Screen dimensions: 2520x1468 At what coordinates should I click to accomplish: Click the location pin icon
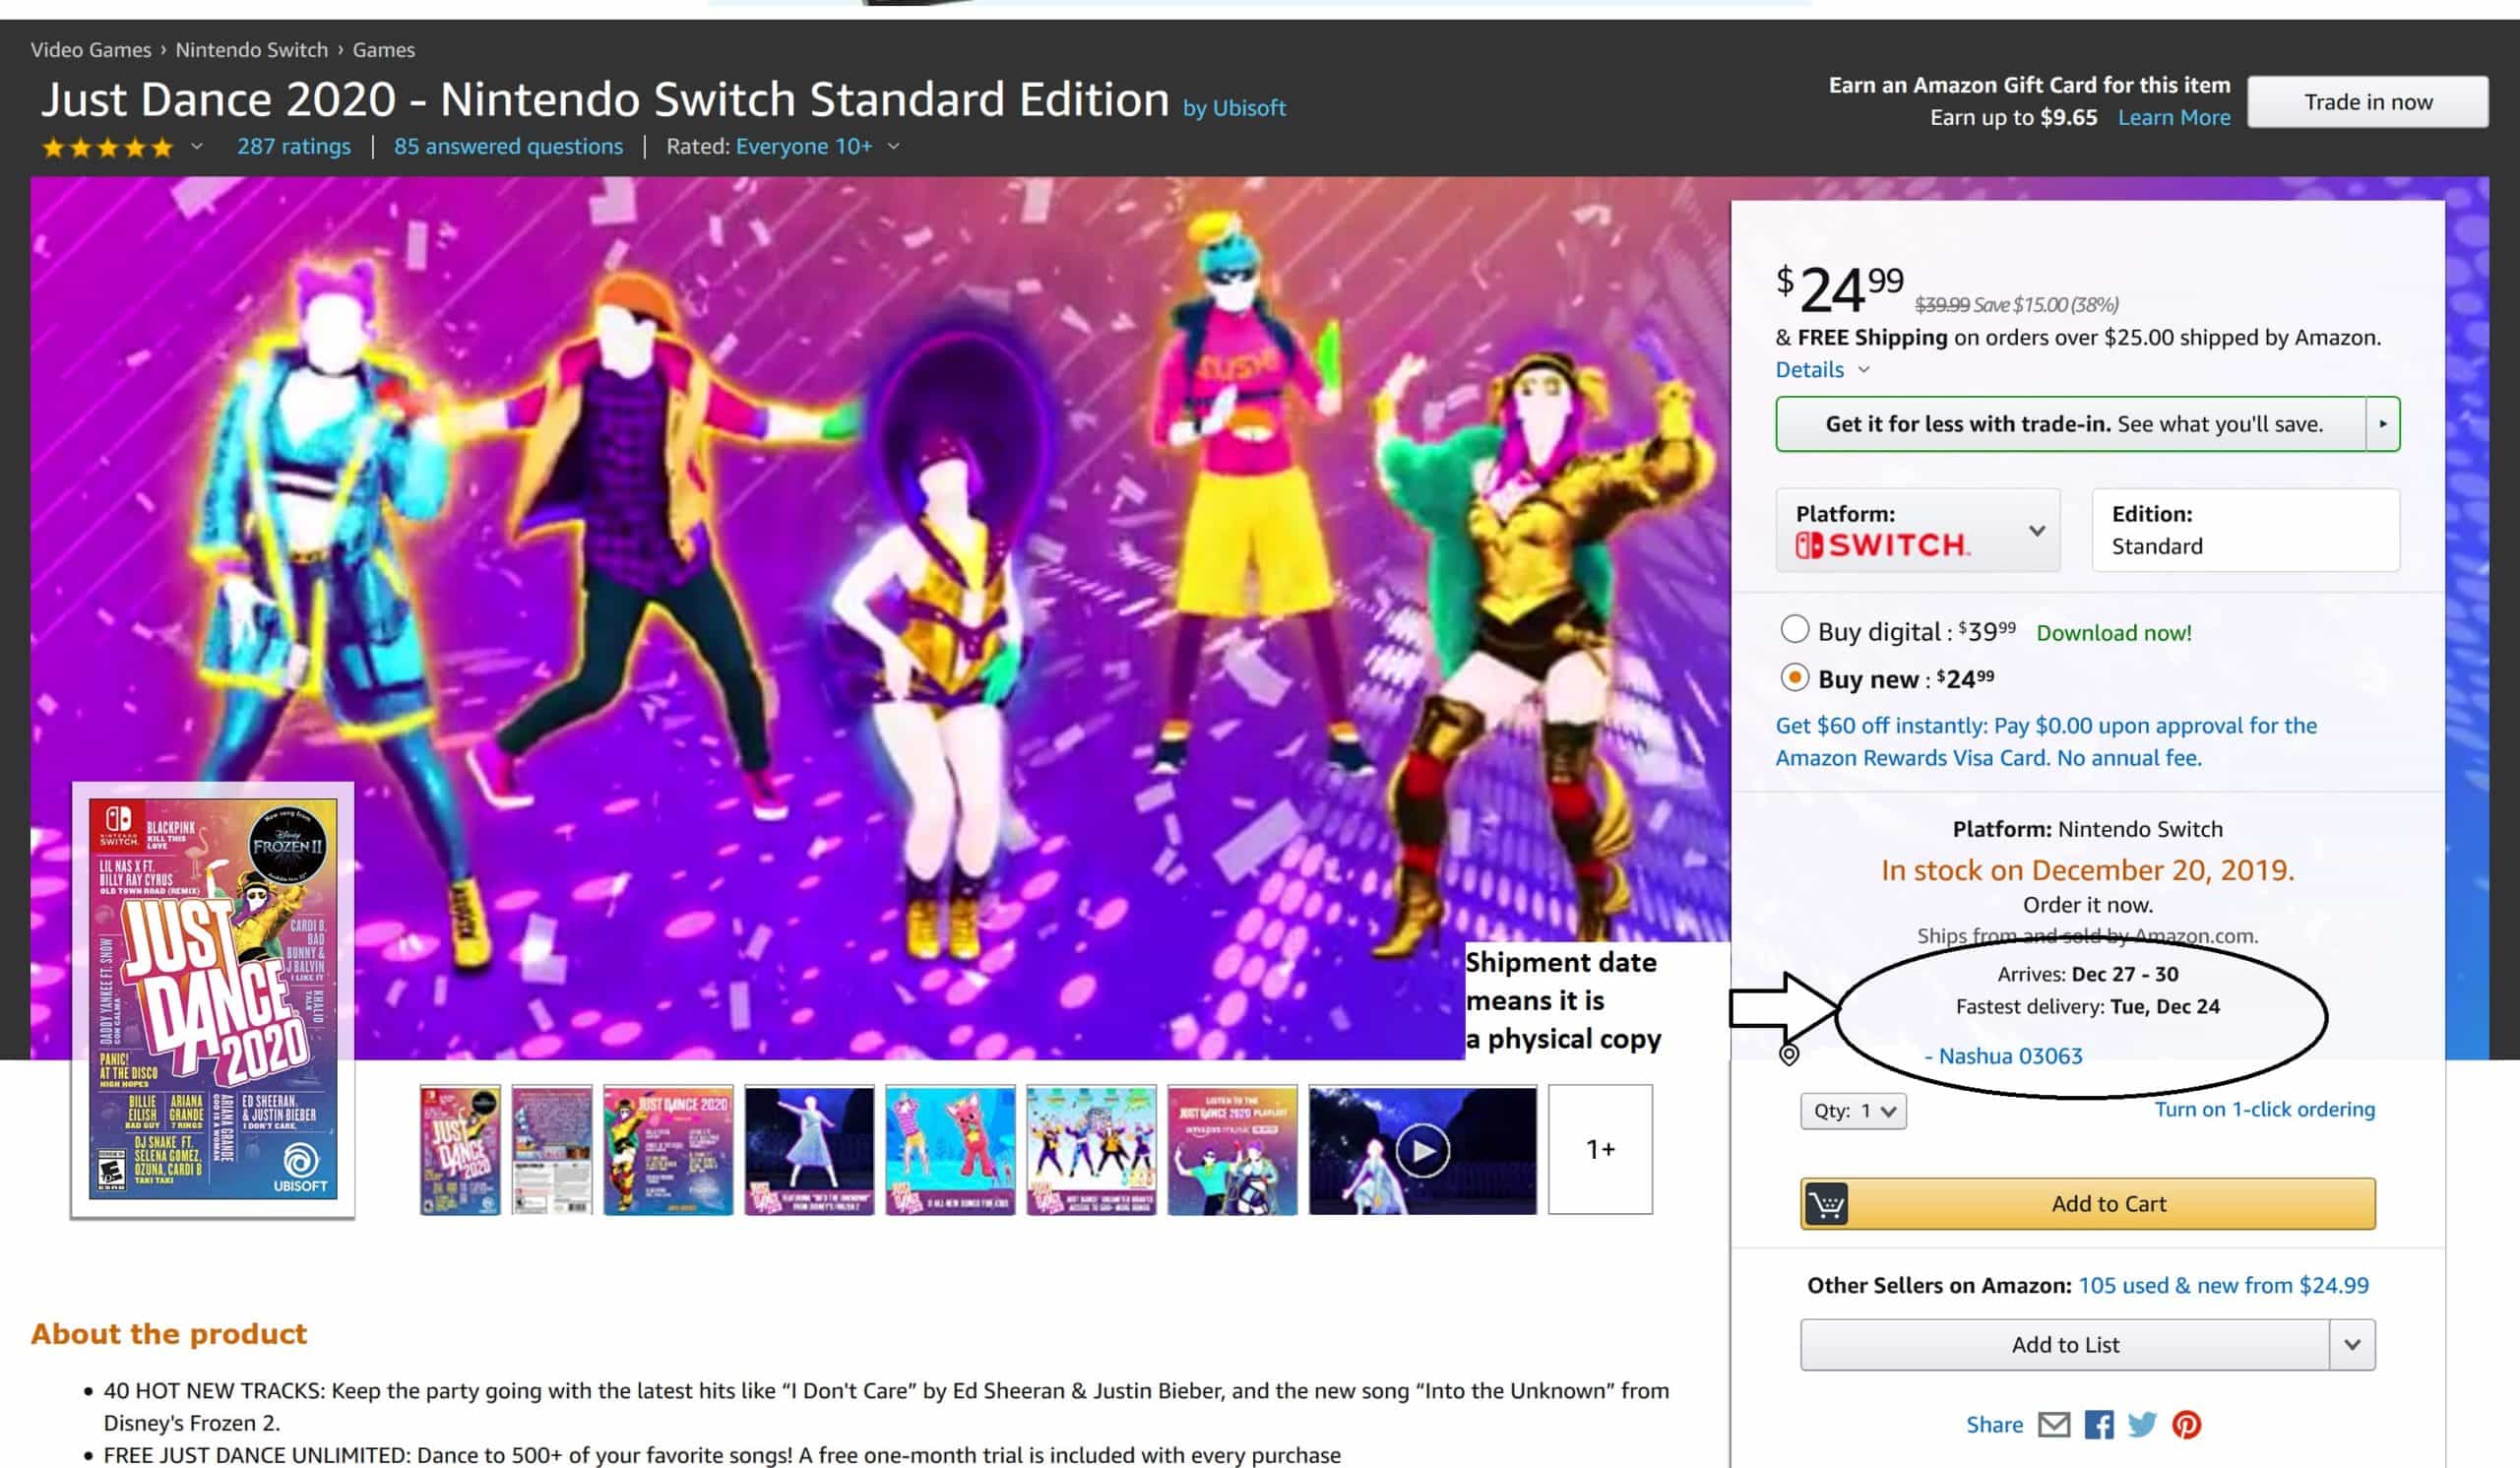pyautogui.click(x=1789, y=1055)
